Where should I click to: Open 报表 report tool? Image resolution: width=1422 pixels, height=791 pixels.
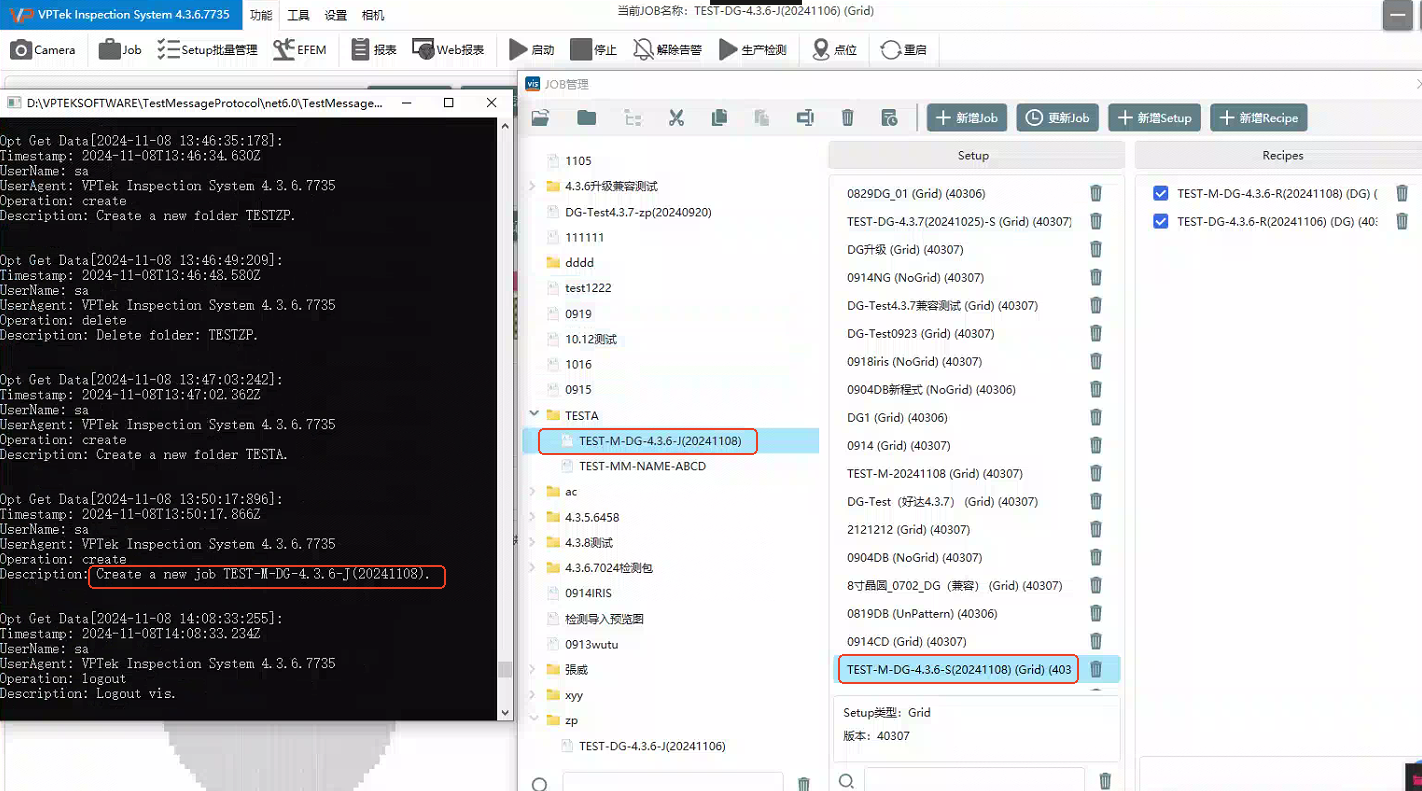pyautogui.click(x=374, y=49)
